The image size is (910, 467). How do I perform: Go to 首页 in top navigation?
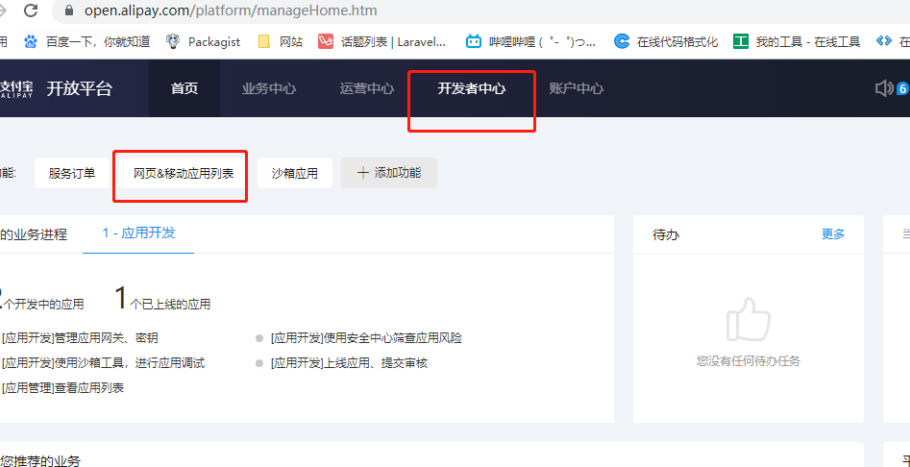(x=184, y=88)
